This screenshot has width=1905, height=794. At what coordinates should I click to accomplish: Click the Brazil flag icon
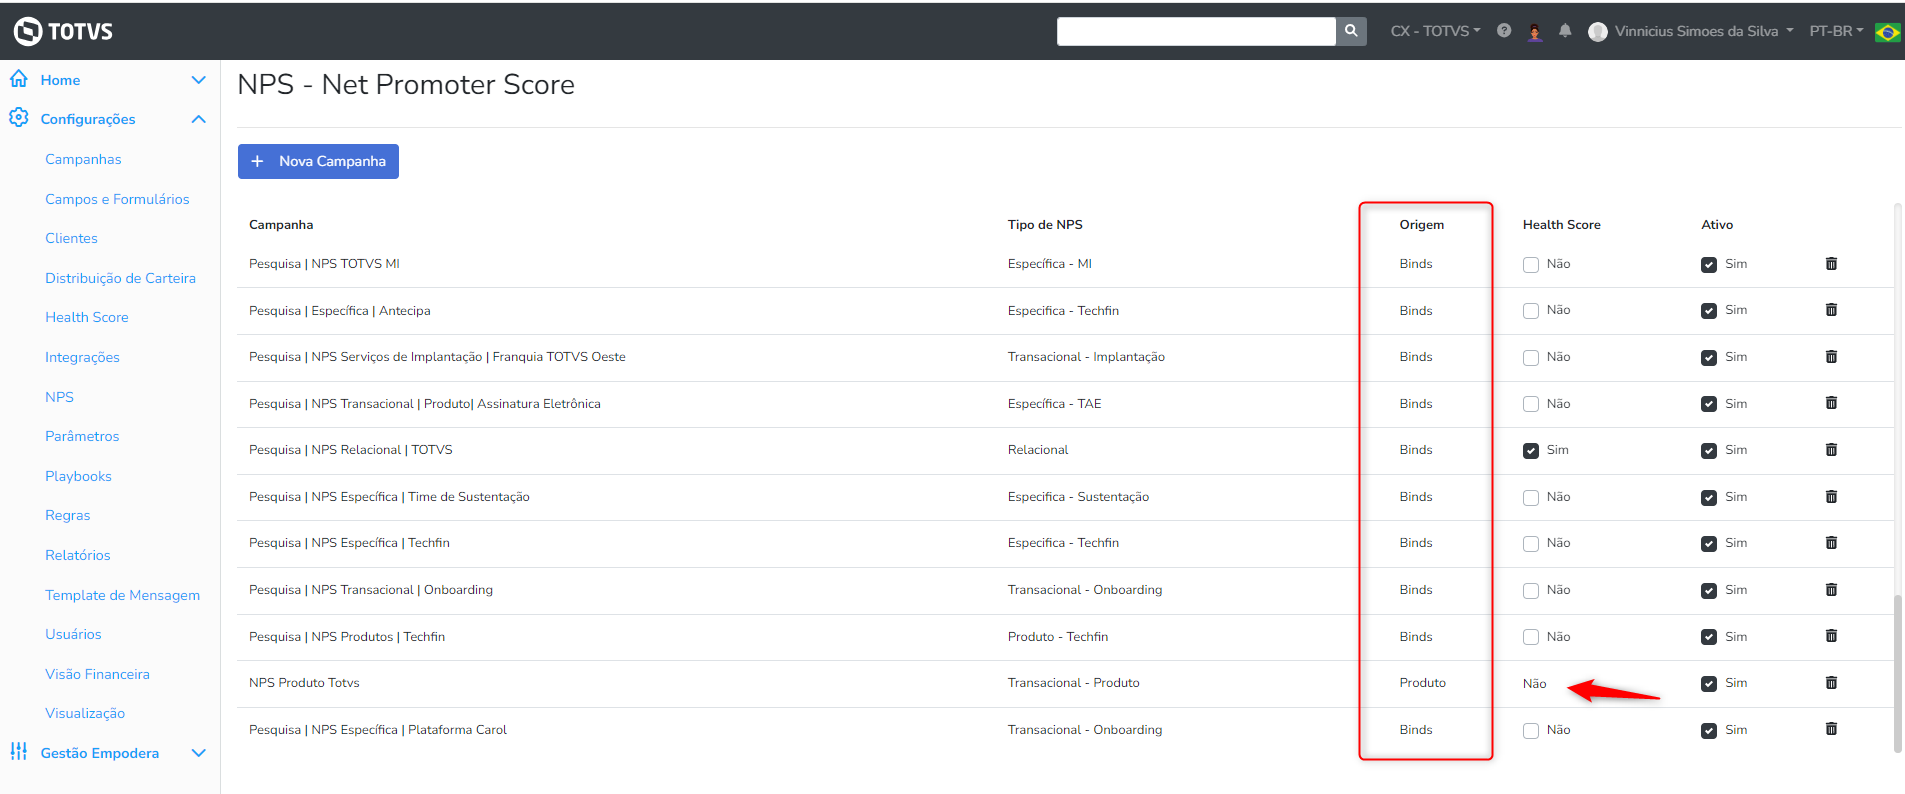tap(1888, 32)
